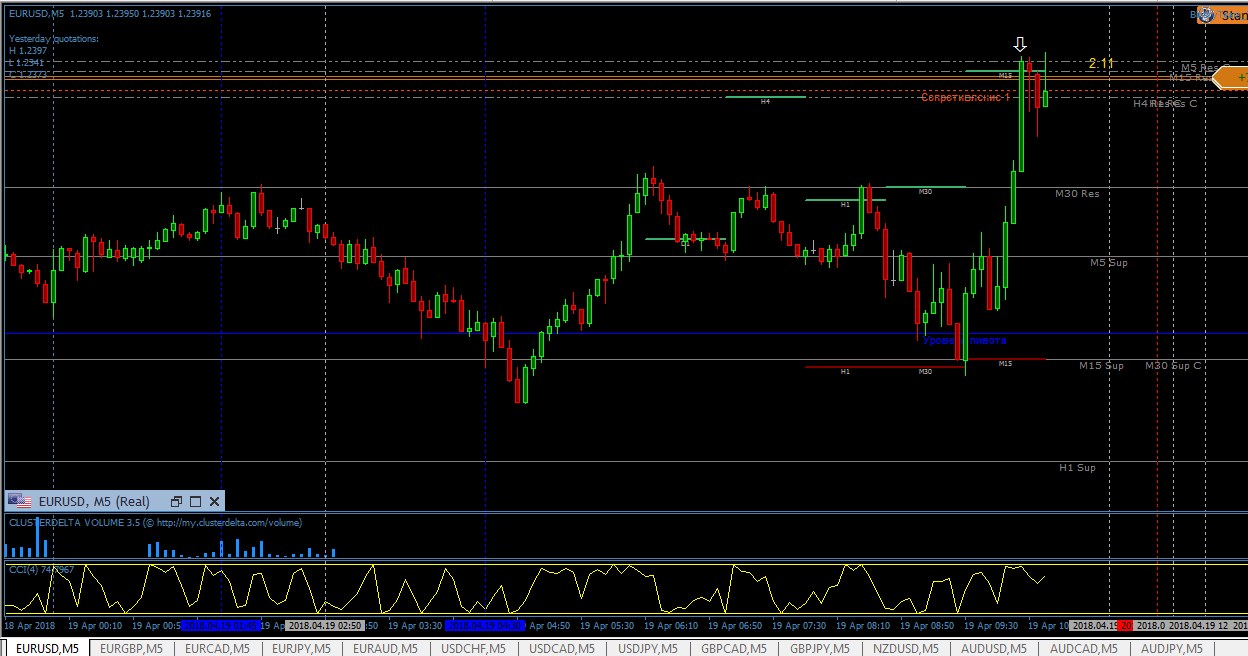
Task: Click the 19 Apr 00:10 time label
Action: point(95,625)
